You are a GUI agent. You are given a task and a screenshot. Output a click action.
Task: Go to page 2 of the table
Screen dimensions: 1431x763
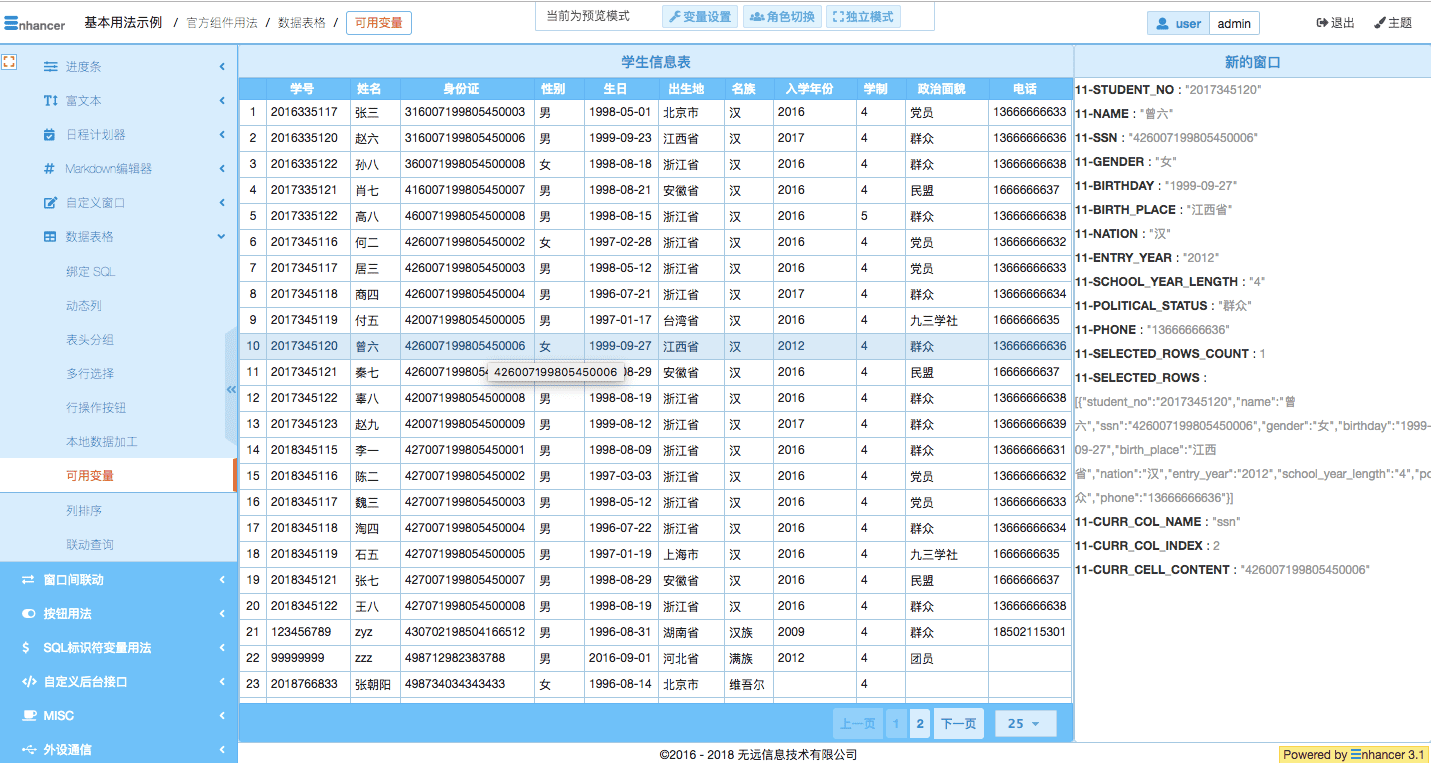pos(920,723)
